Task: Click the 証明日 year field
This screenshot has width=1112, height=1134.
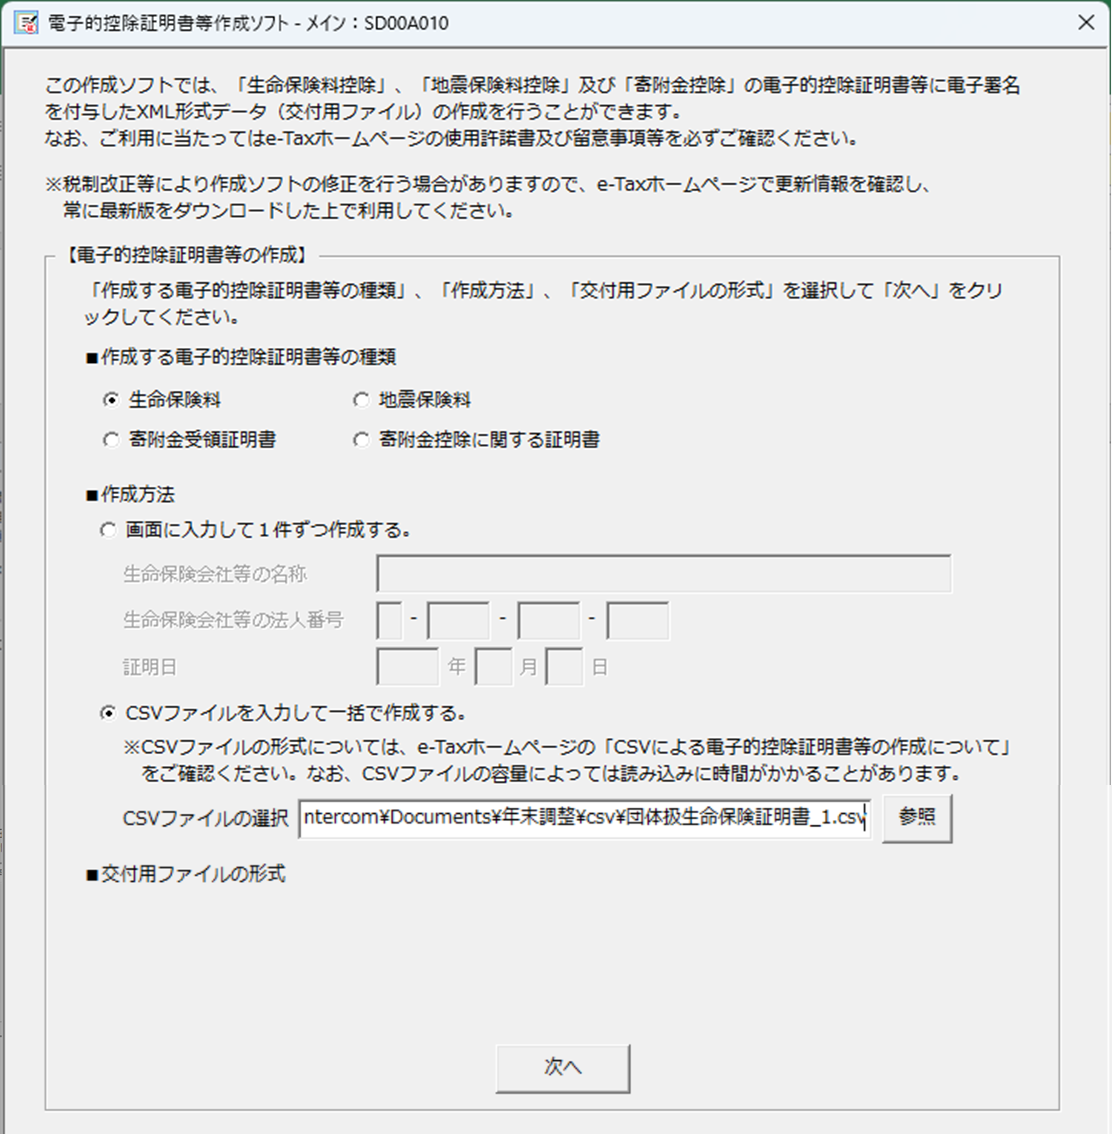Action: (407, 667)
